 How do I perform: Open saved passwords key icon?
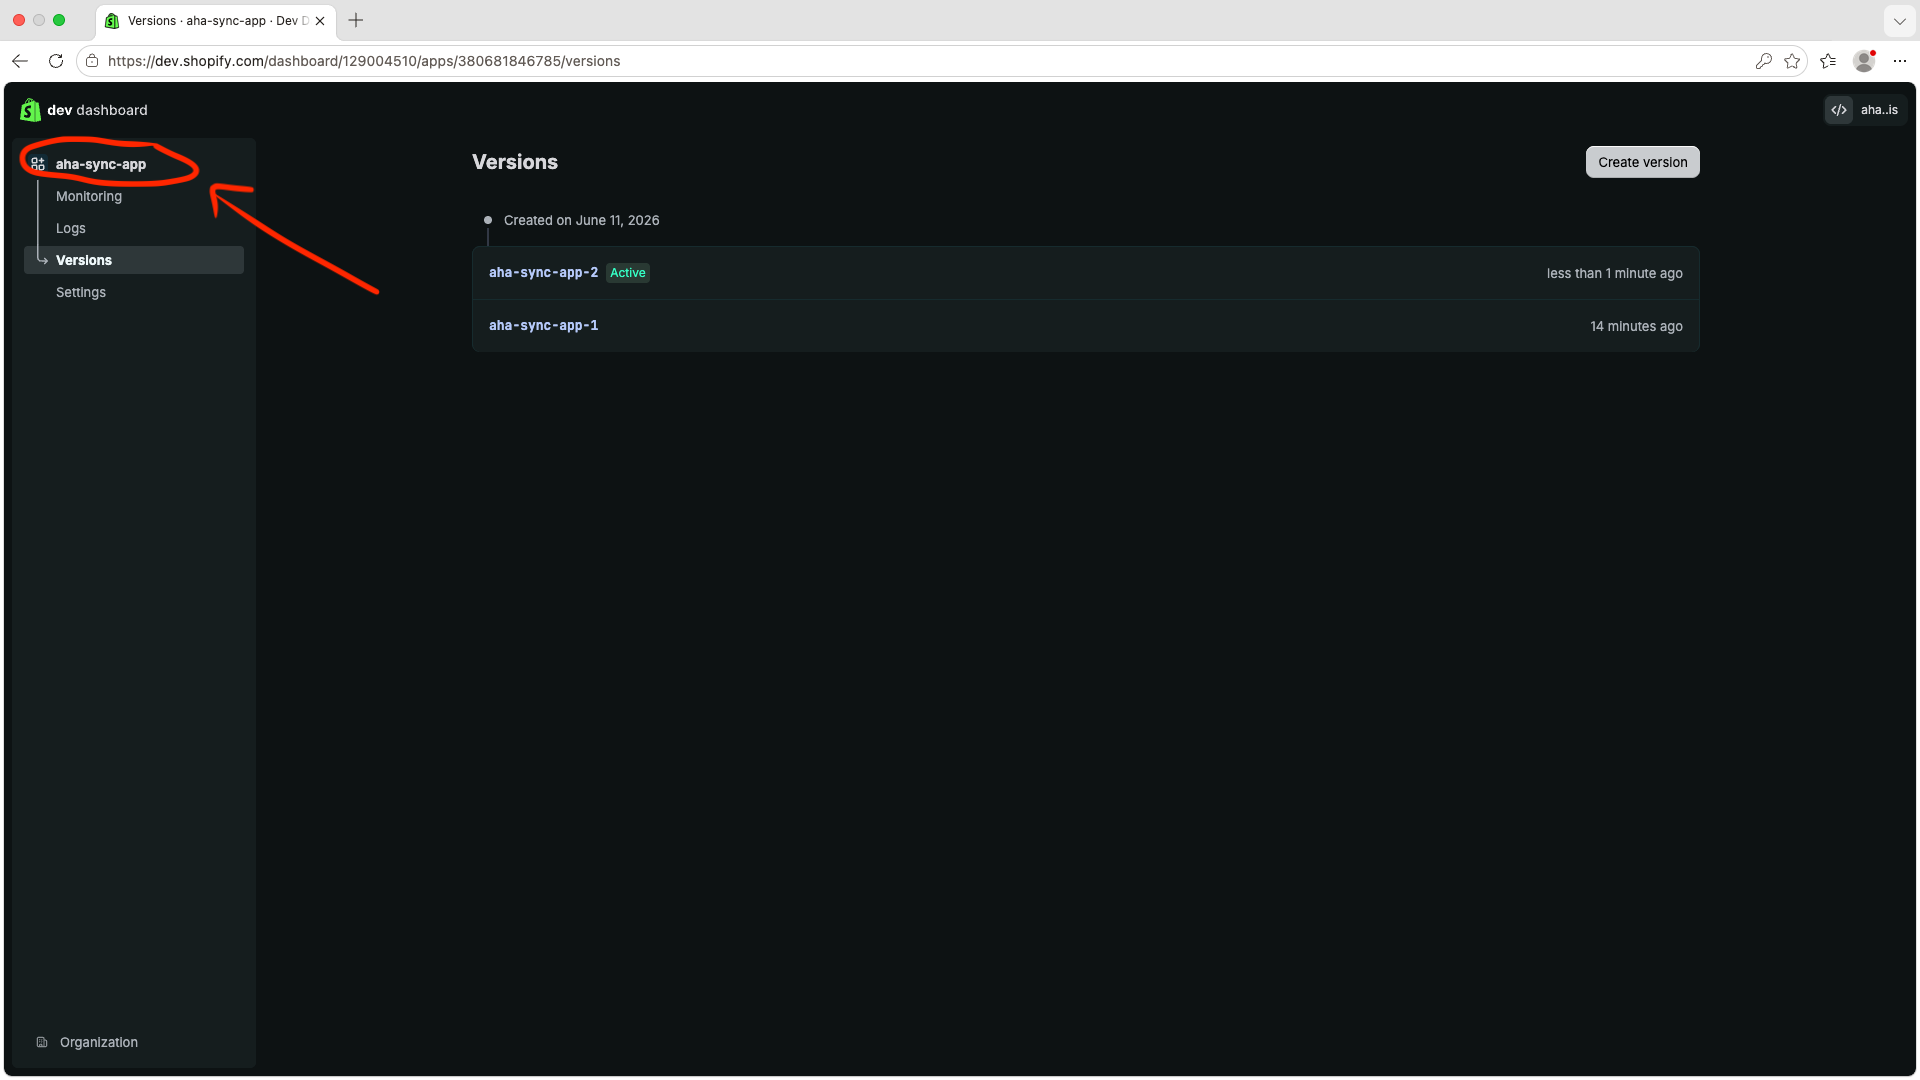1764,61
